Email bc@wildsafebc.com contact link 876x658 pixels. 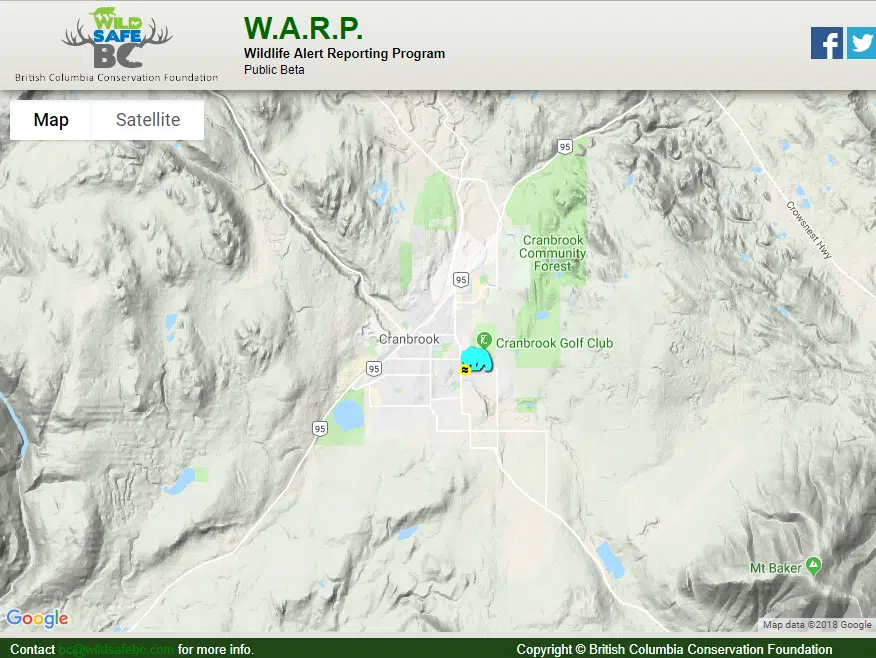coord(116,649)
